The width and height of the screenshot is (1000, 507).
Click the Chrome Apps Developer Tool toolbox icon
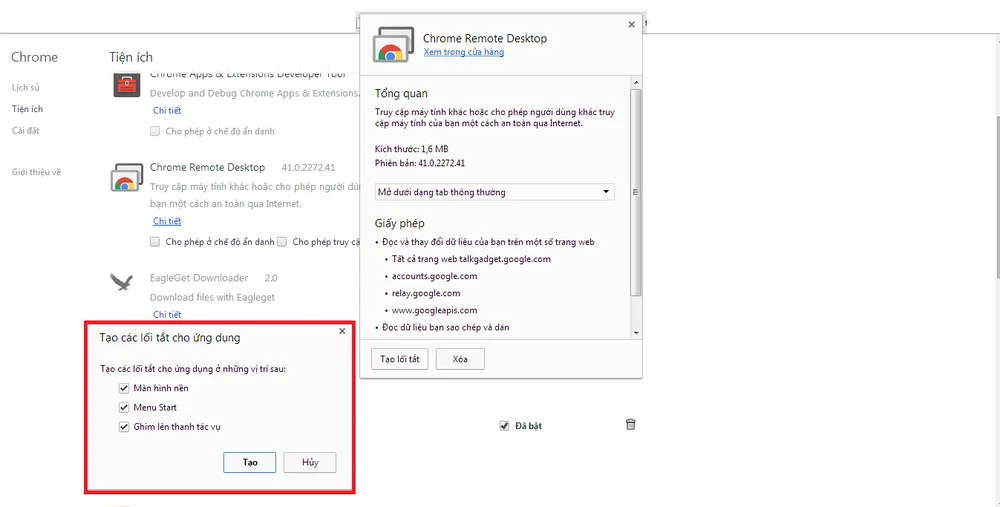pyautogui.click(x=125, y=86)
